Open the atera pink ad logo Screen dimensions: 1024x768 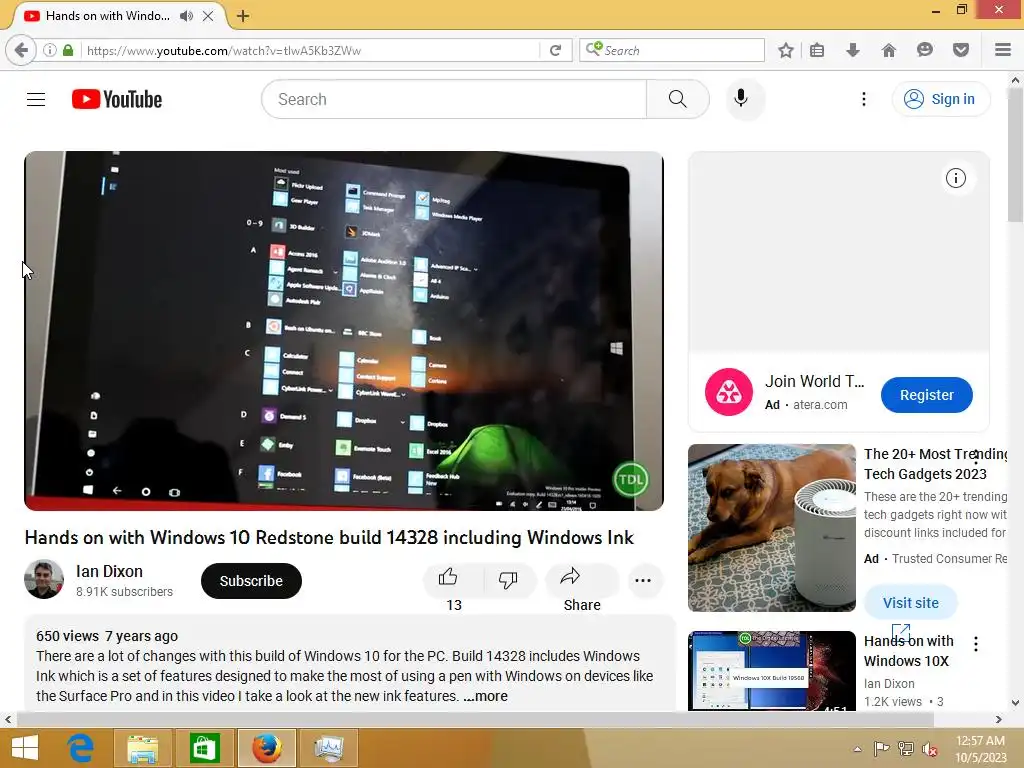pos(729,392)
